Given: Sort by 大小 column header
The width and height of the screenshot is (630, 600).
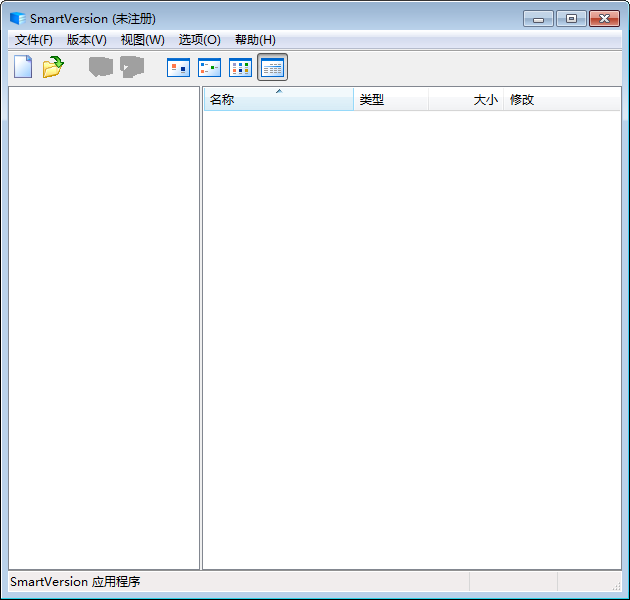Looking at the screenshot, I should click(x=466, y=99).
